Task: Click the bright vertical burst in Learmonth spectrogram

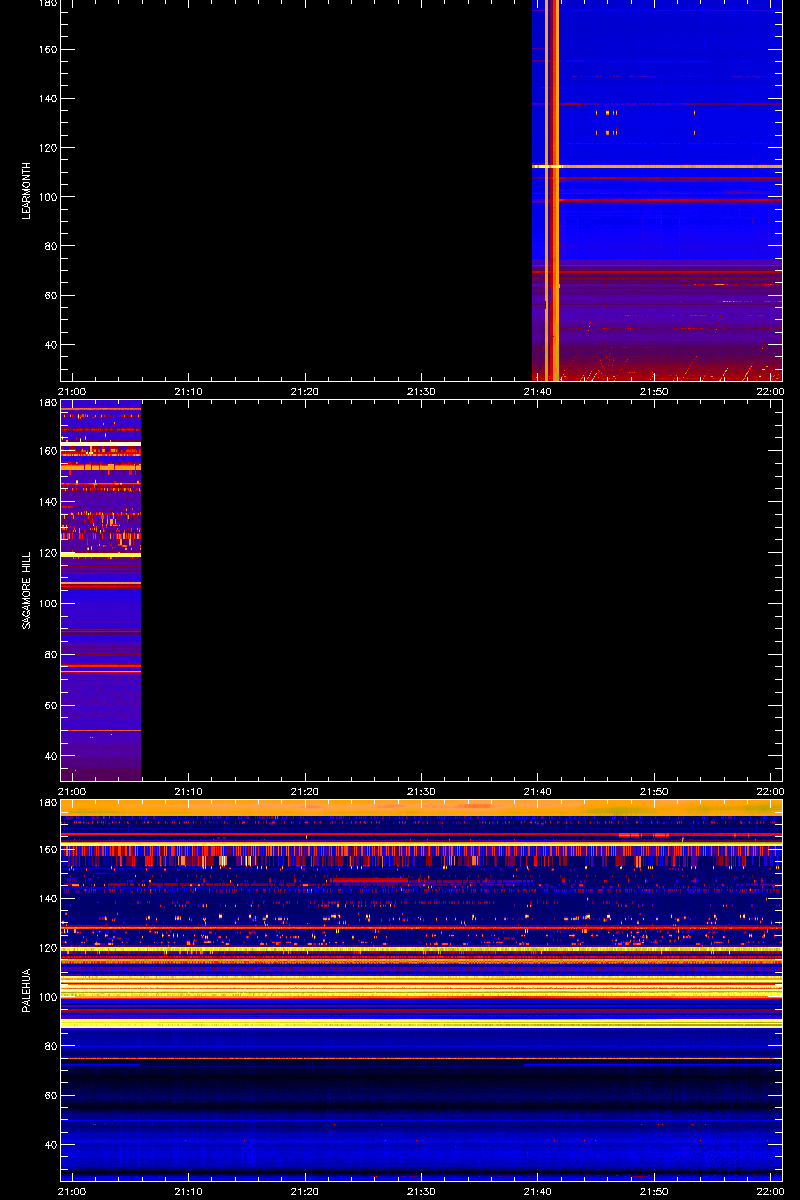Action: tap(551, 190)
